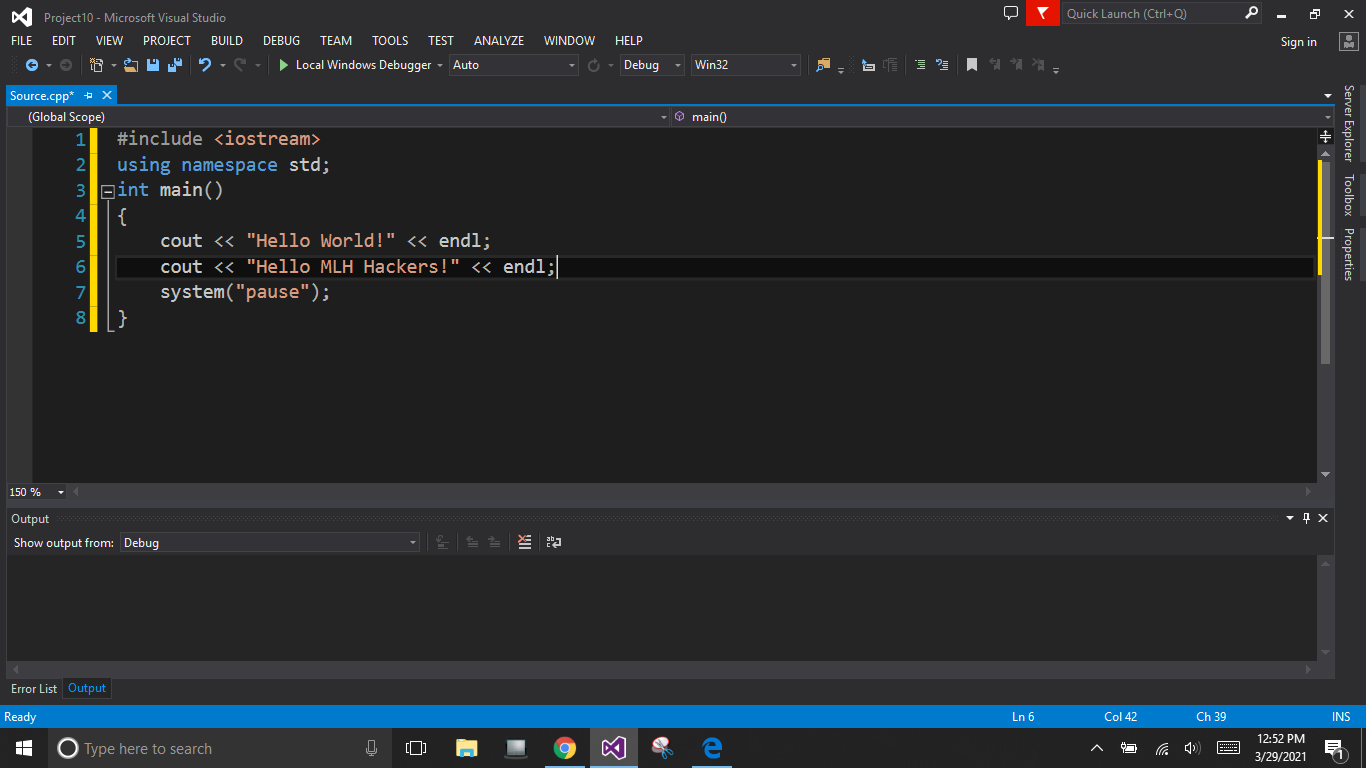The height and width of the screenshot is (768, 1366).
Task: Open the BUILD menu
Action: [x=227, y=41]
